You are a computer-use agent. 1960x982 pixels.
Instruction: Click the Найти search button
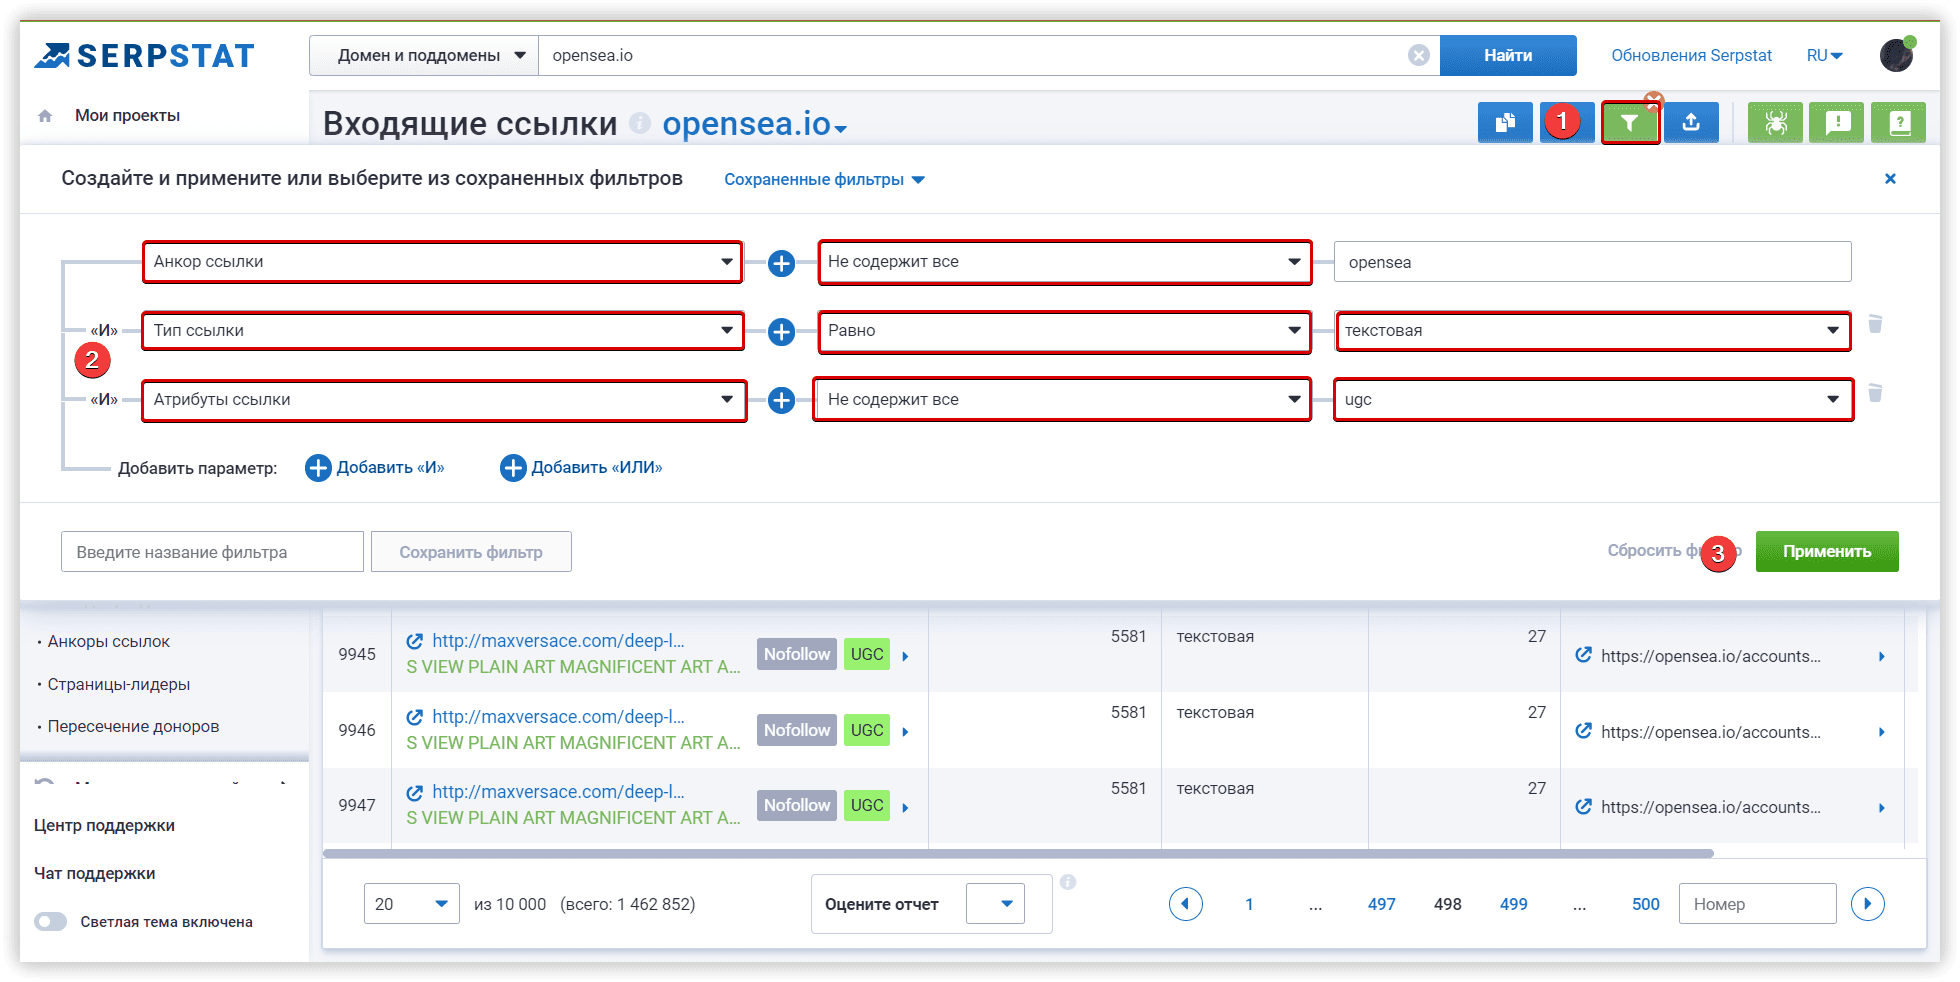(x=1508, y=56)
